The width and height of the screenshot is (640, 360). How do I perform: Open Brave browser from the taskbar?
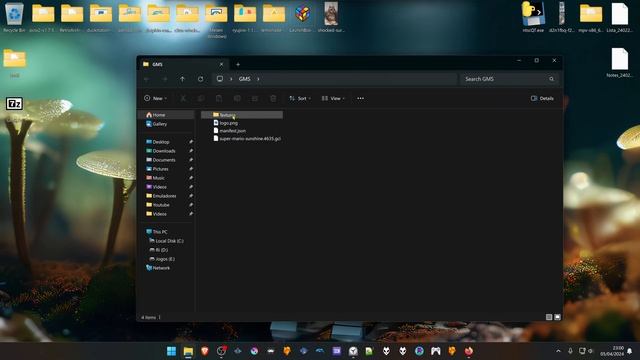pyautogui.click(x=204, y=351)
